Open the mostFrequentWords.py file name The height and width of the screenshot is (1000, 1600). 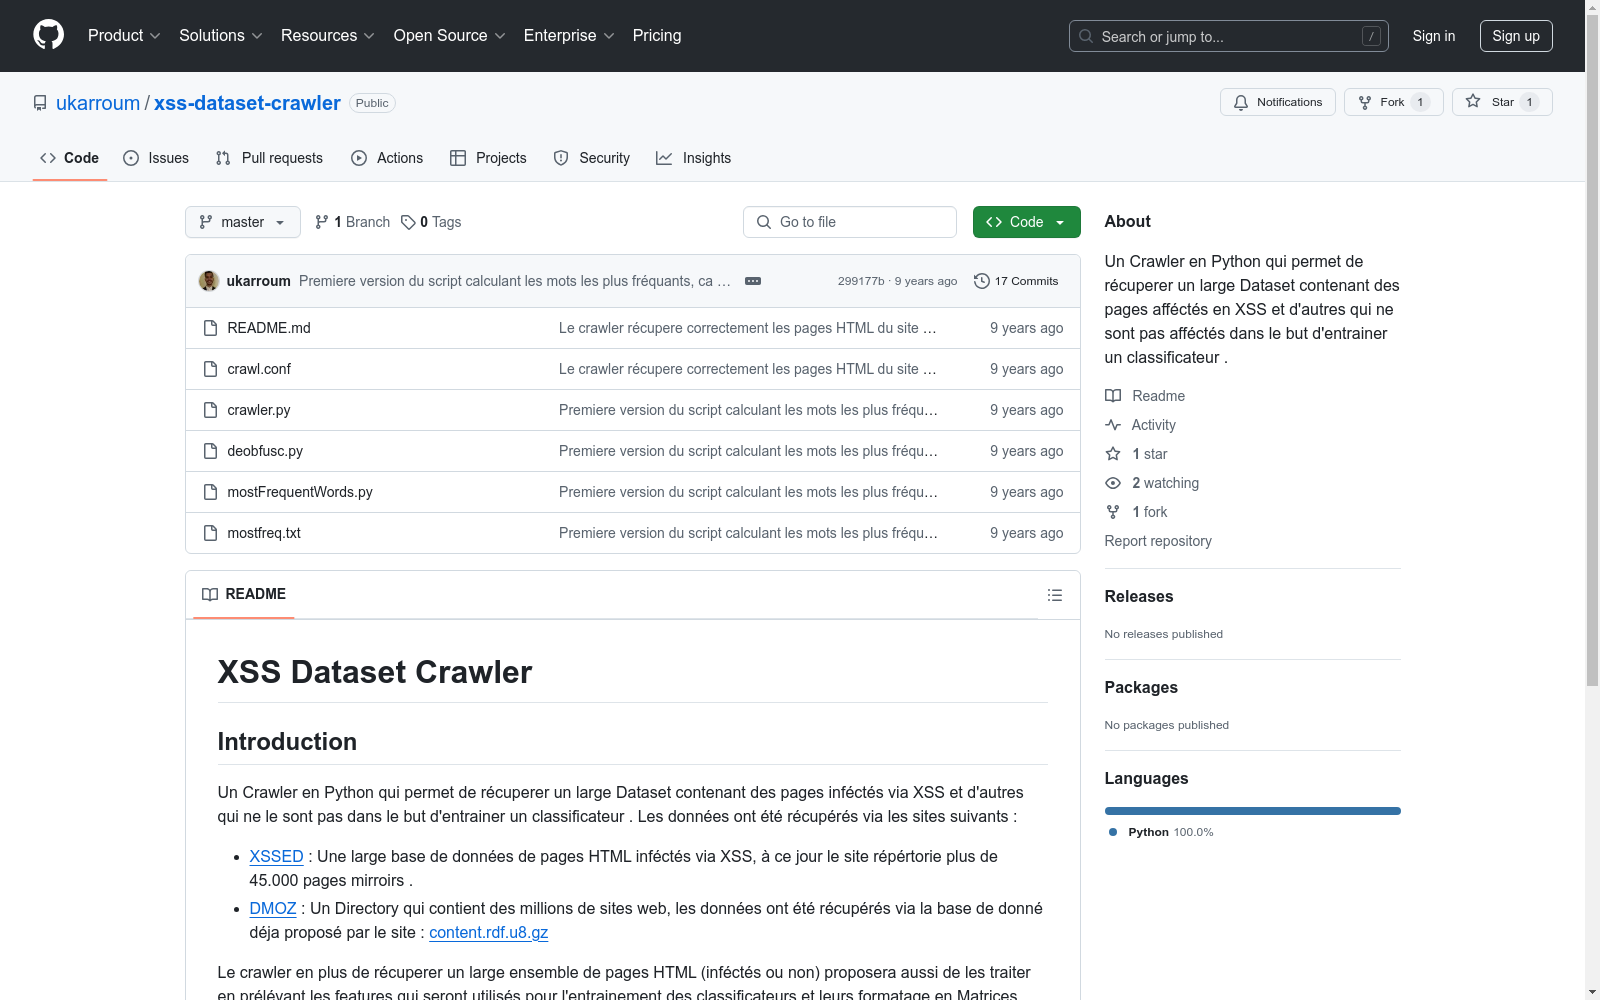pyautogui.click(x=300, y=492)
